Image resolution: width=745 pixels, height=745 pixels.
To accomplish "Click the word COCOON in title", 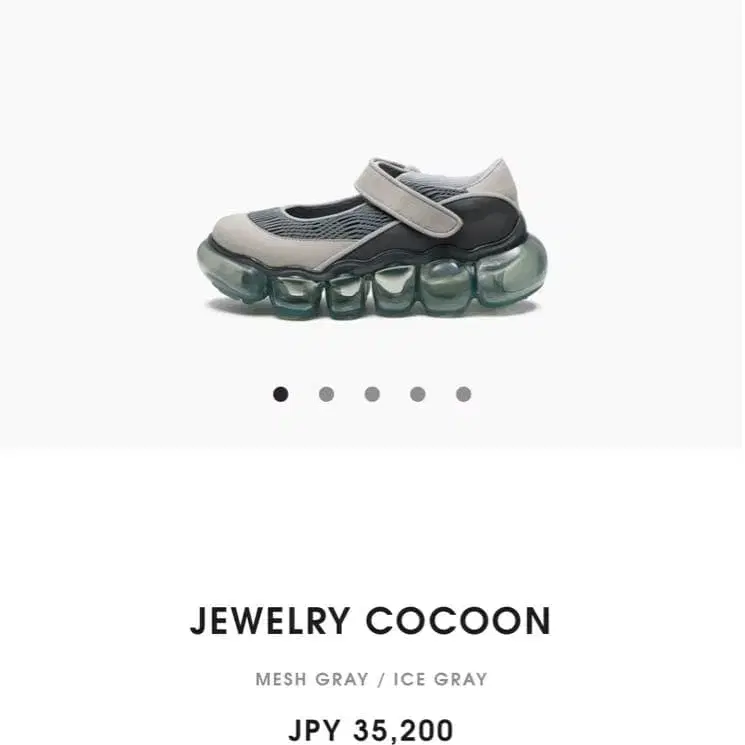I will [x=458, y=621].
